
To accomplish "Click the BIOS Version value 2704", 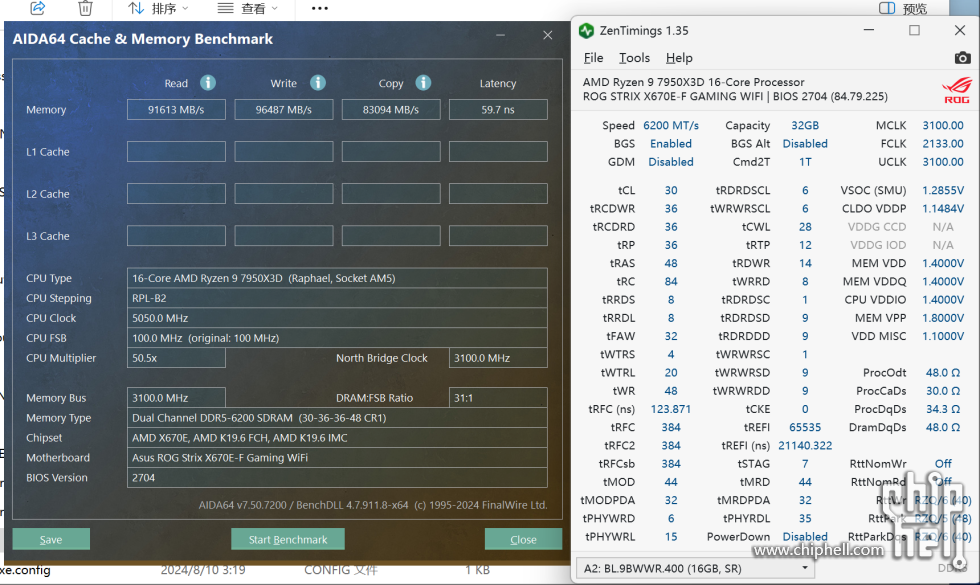I will 338,478.
